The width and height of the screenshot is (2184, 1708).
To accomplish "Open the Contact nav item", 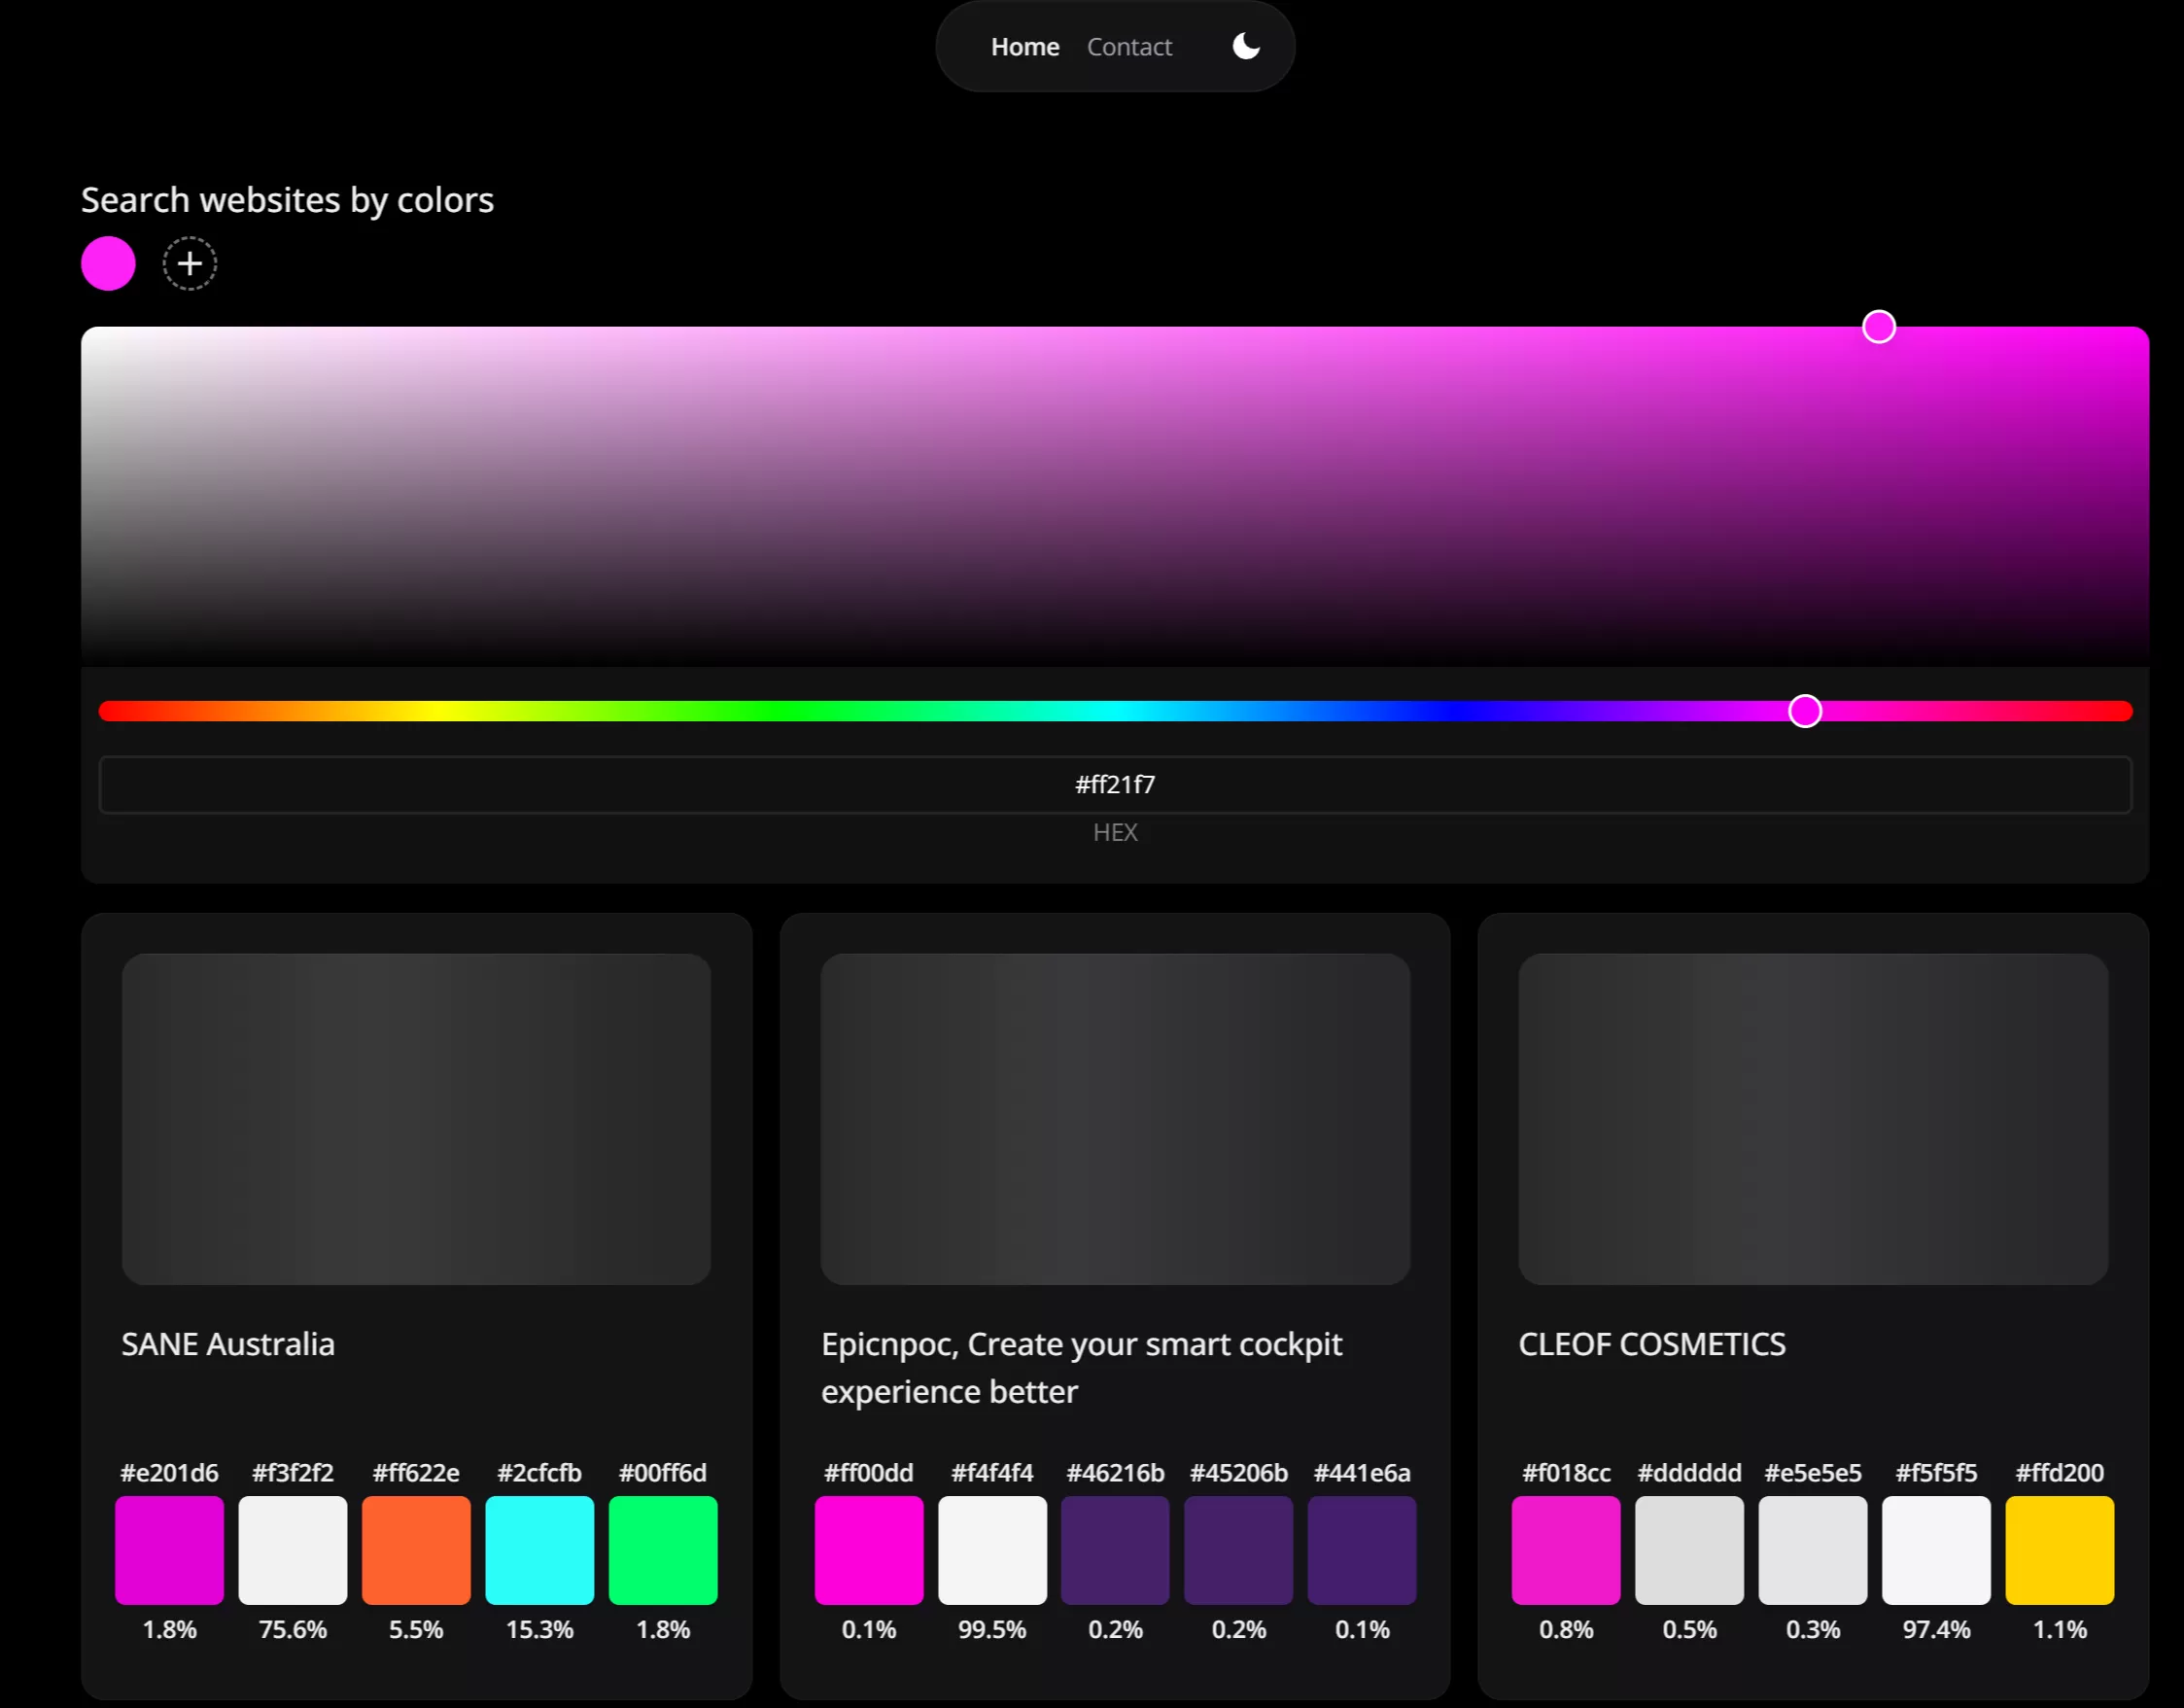I will [x=1128, y=47].
